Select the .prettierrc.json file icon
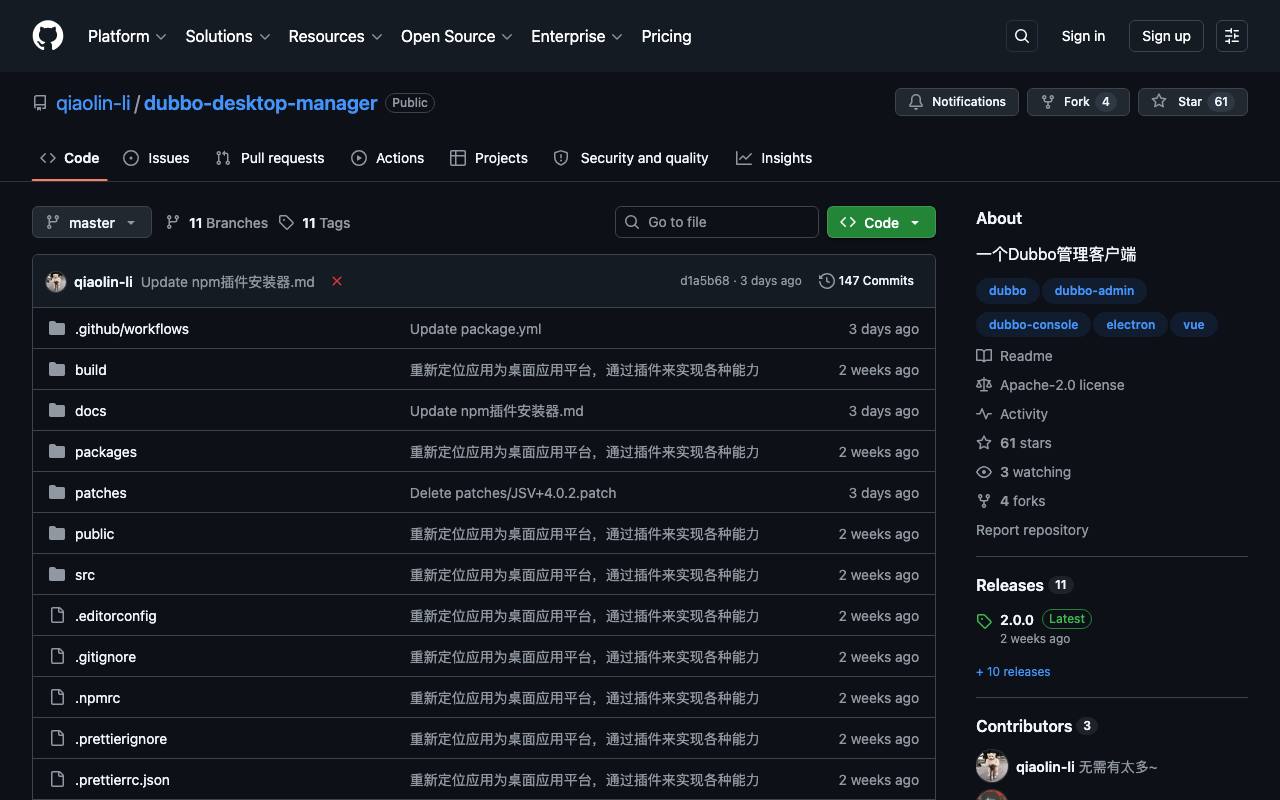This screenshot has width=1280, height=800. pyautogui.click(x=57, y=779)
